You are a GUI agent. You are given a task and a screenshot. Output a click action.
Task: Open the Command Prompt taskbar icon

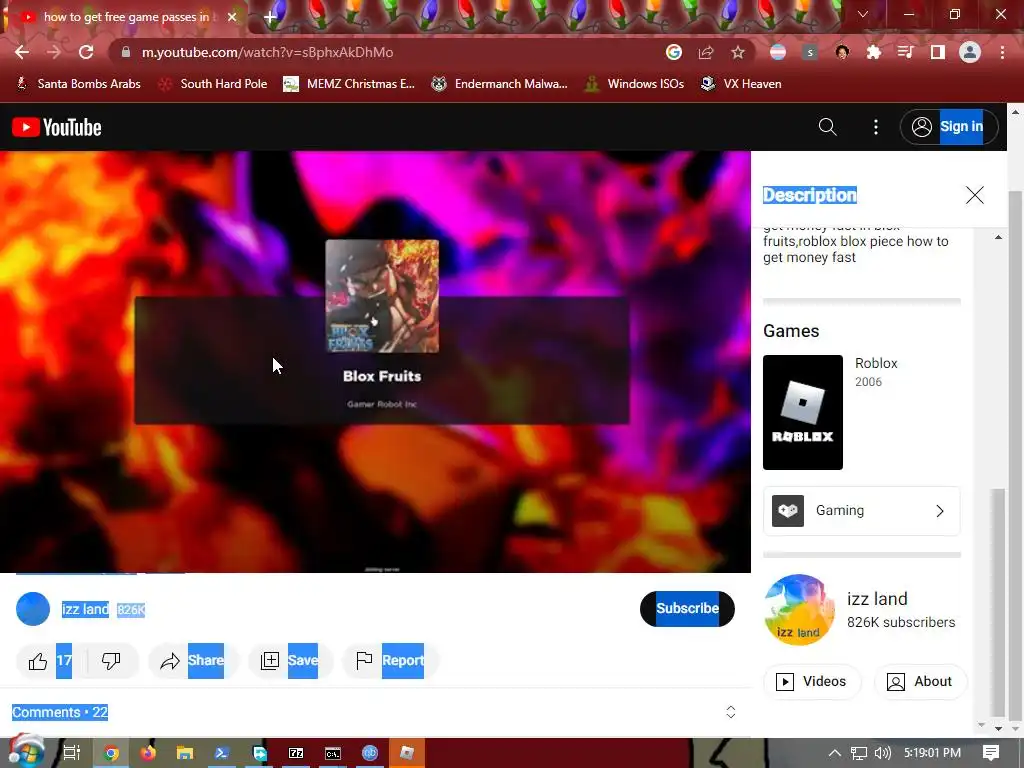point(332,753)
